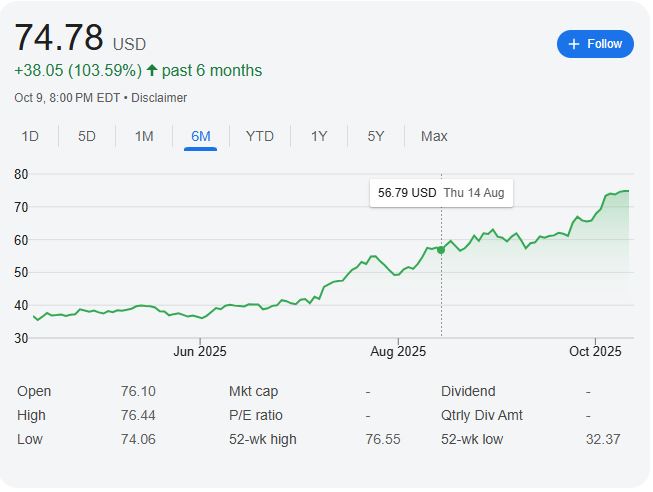
Task: Select the Max time range tab
Action: [x=434, y=136]
